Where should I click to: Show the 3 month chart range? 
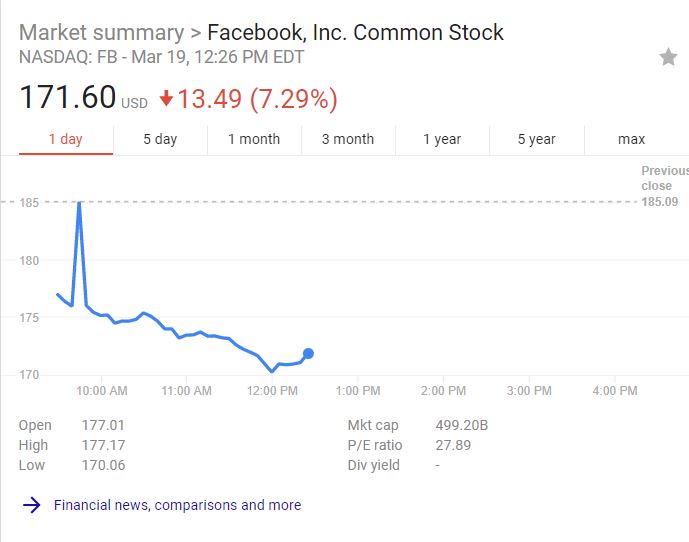pos(348,139)
